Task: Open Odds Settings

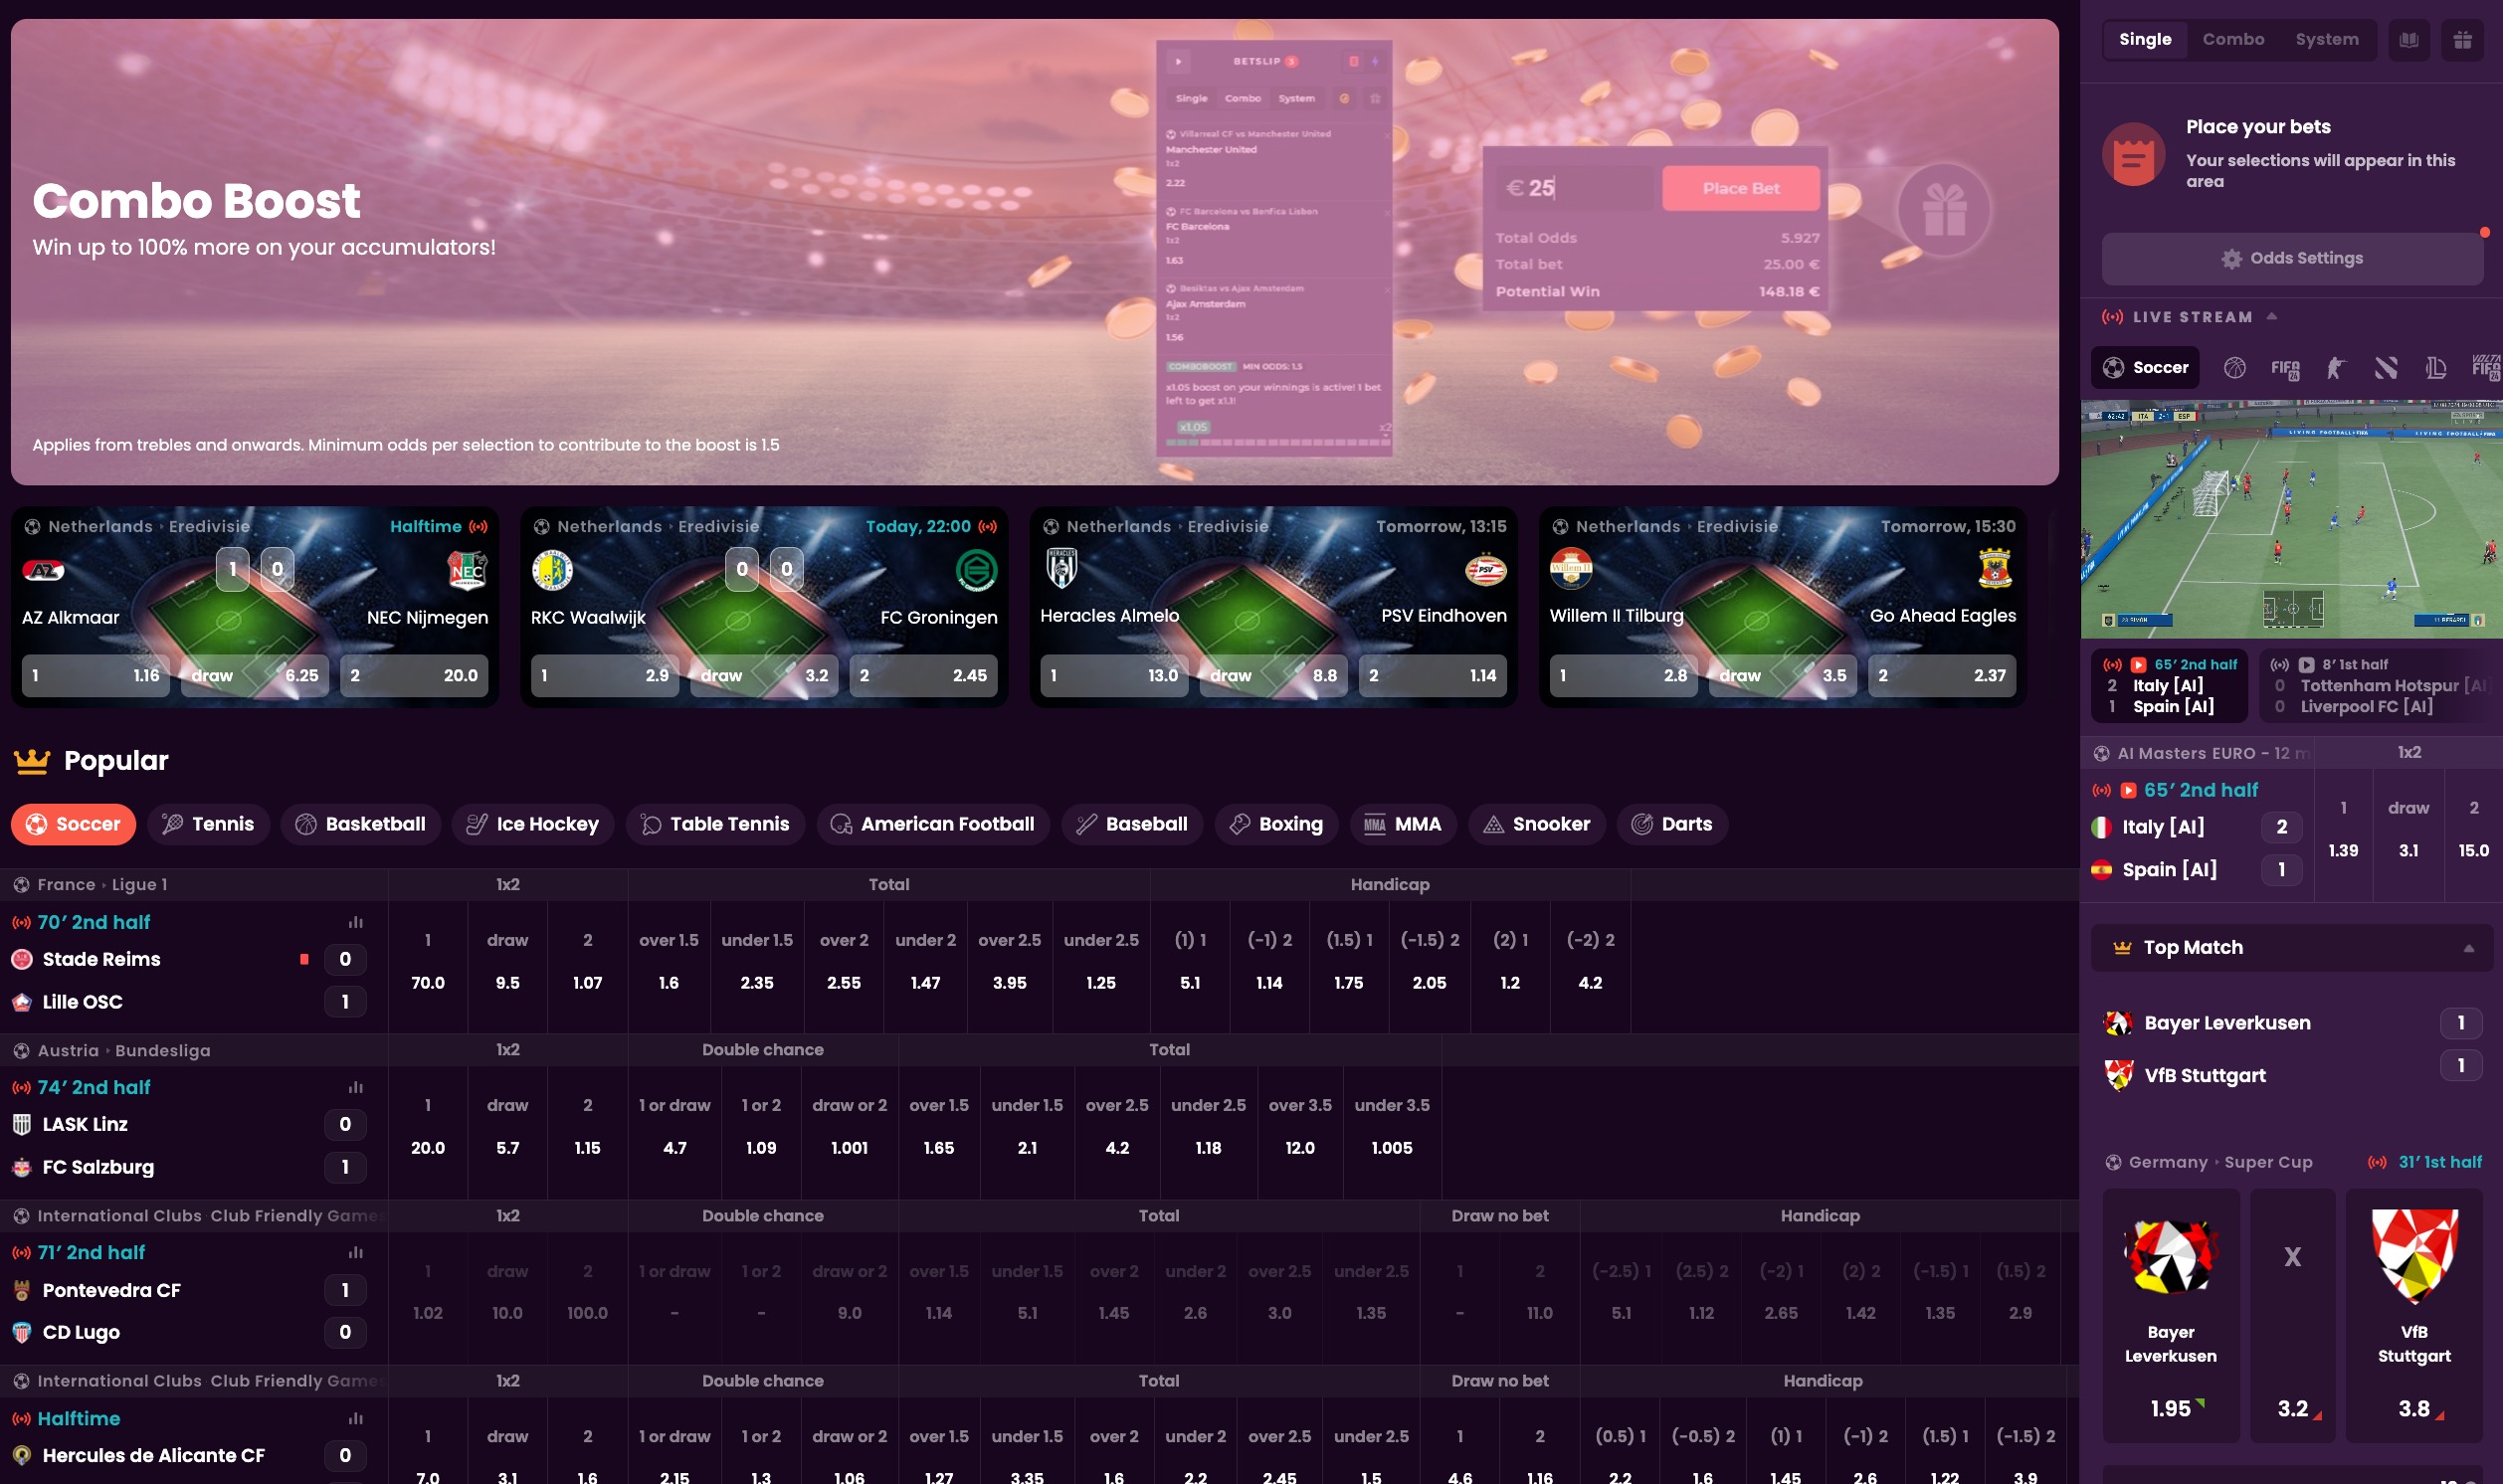Action: point(2292,259)
